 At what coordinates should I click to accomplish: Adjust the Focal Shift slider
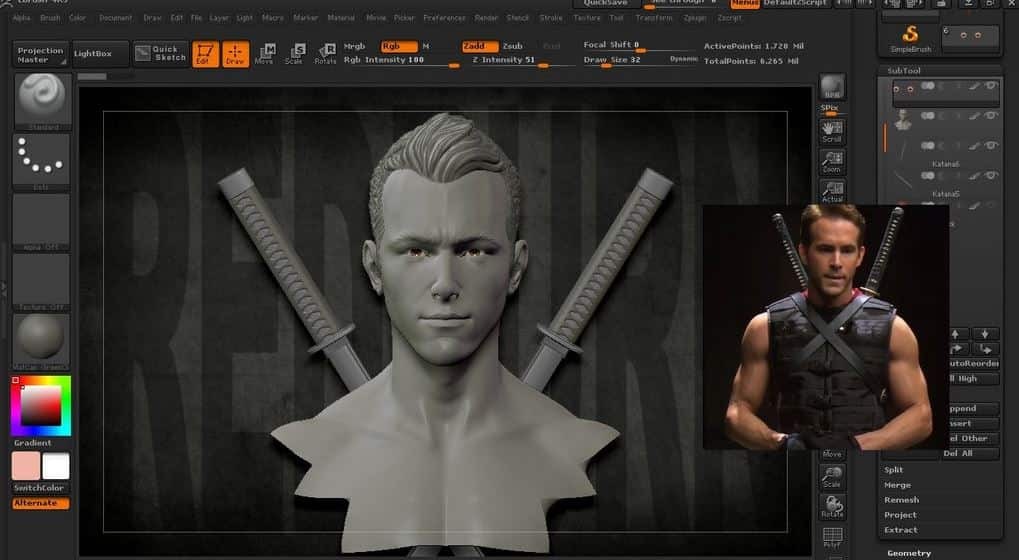(x=638, y=45)
